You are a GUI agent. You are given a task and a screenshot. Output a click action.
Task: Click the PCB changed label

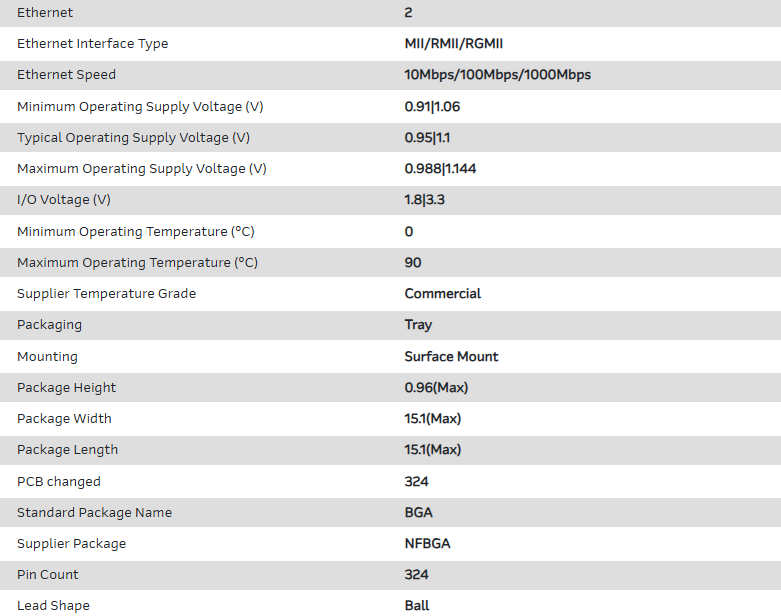click(59, 482)
